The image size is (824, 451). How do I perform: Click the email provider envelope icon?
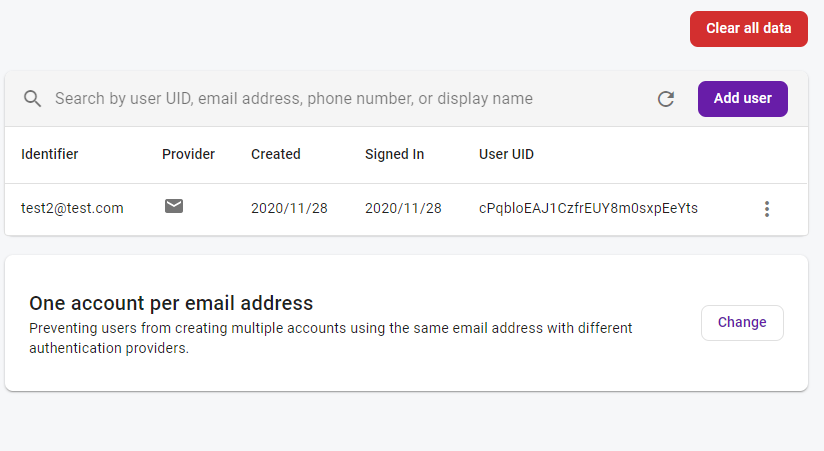[x=174, y=206]
